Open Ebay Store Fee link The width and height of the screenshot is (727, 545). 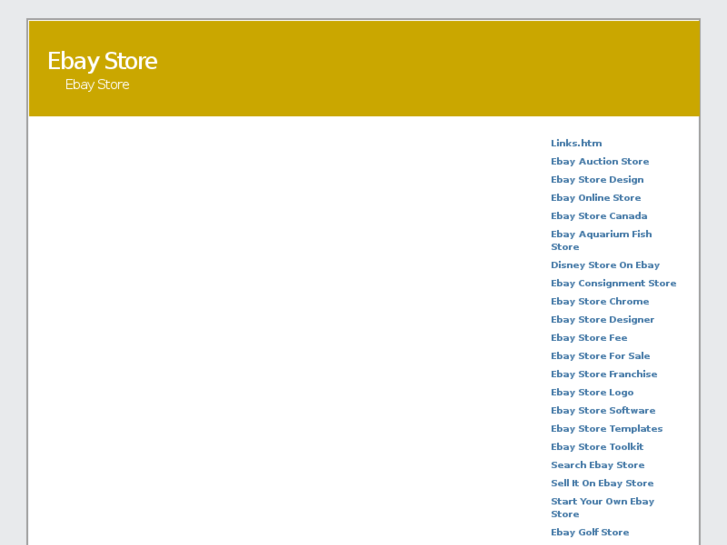589,338
